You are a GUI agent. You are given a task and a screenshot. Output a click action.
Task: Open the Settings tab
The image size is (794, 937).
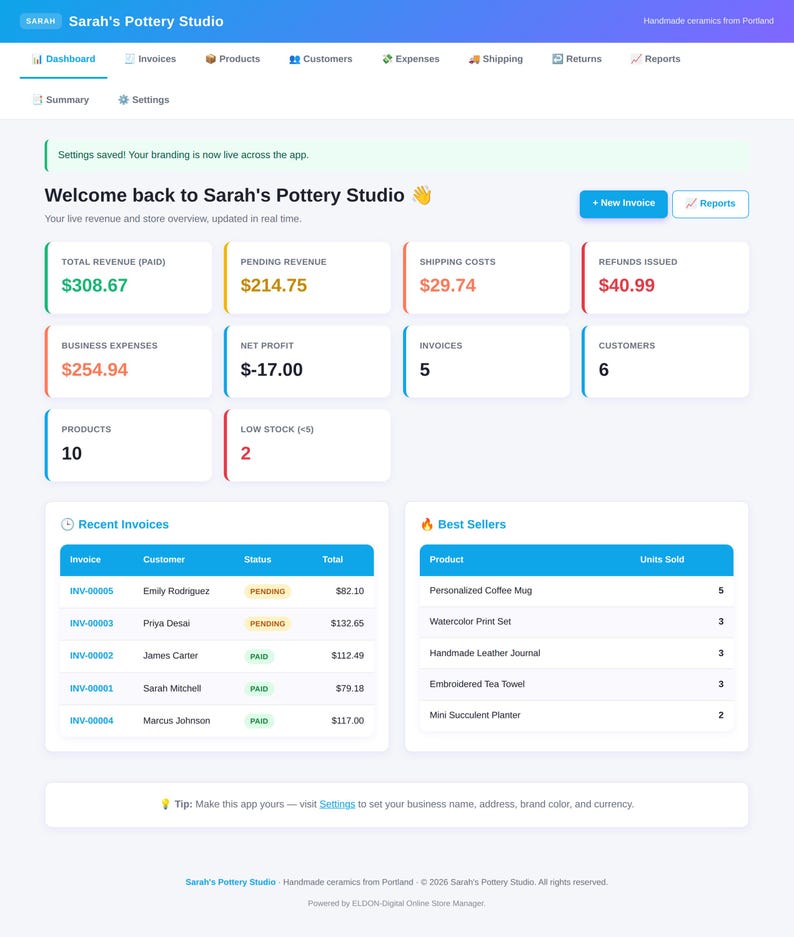[x=143, y=100]
